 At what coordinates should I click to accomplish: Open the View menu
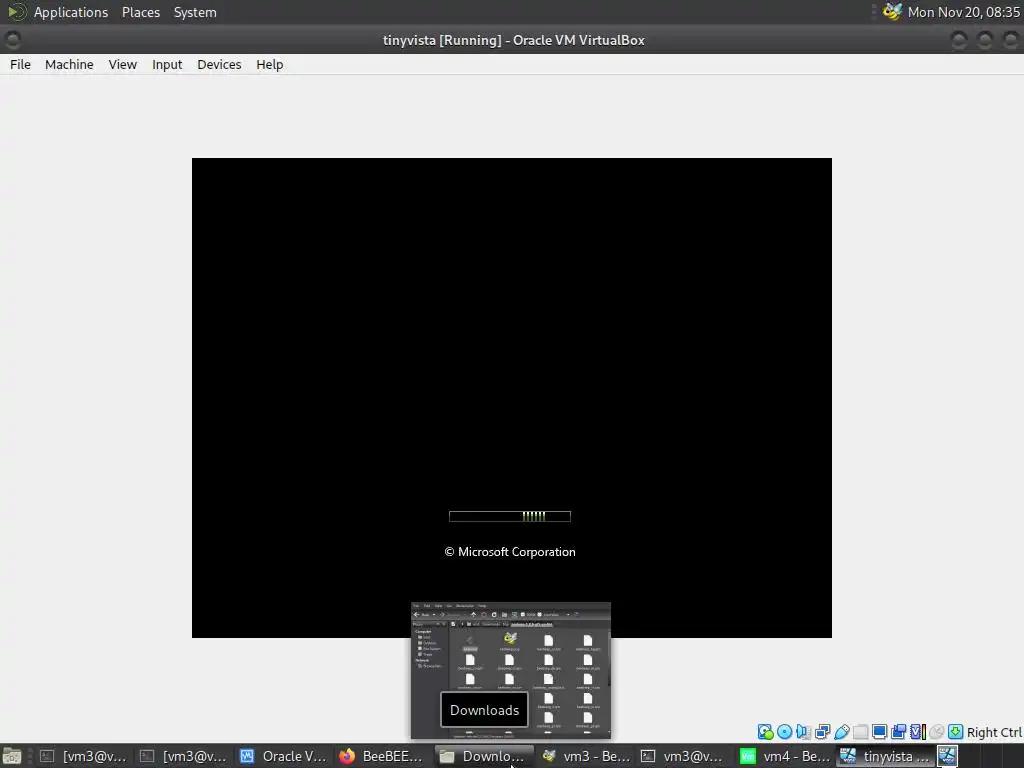coord(123,65)
